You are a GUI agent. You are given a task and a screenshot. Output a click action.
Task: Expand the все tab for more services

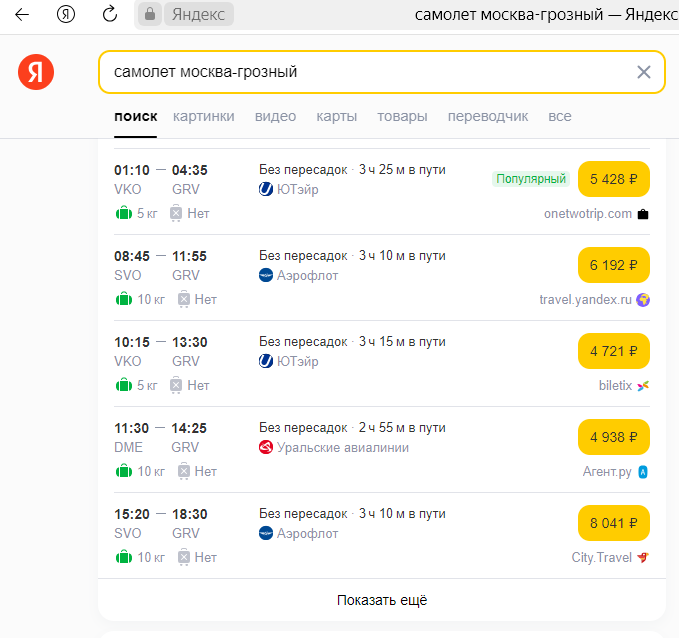(x=560, y=116)
